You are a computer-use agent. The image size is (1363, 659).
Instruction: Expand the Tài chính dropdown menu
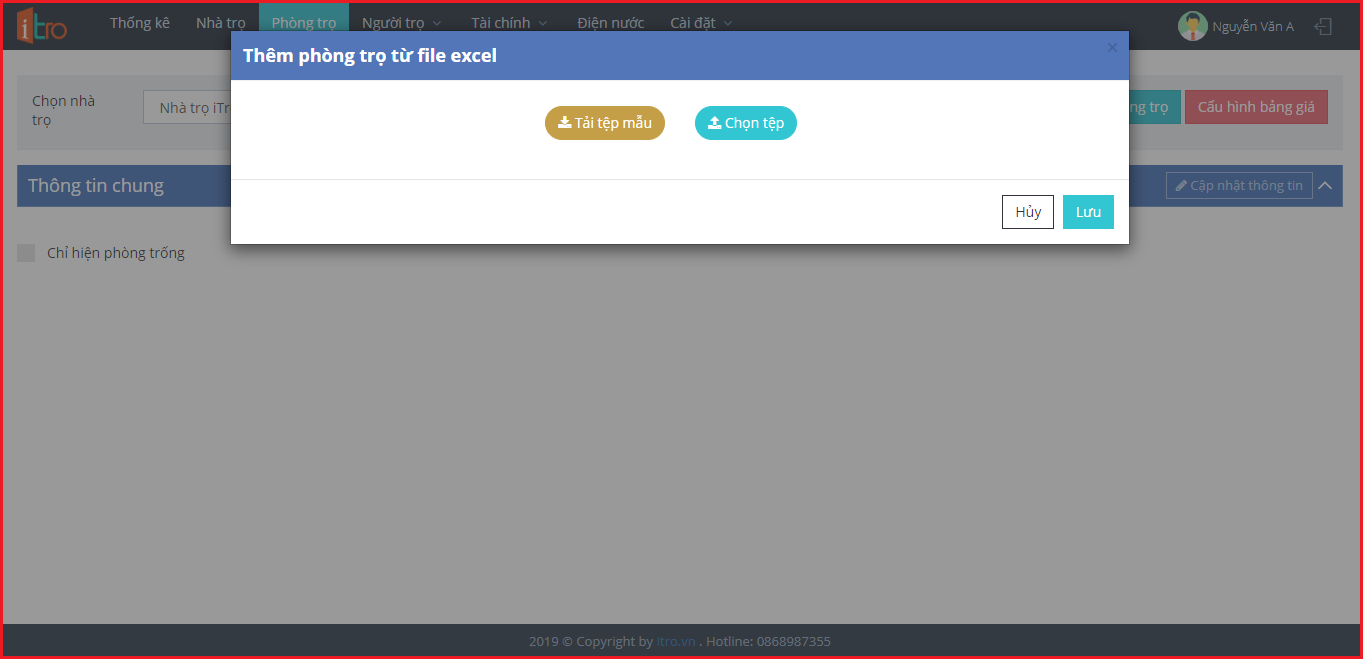tap(509, 23)
